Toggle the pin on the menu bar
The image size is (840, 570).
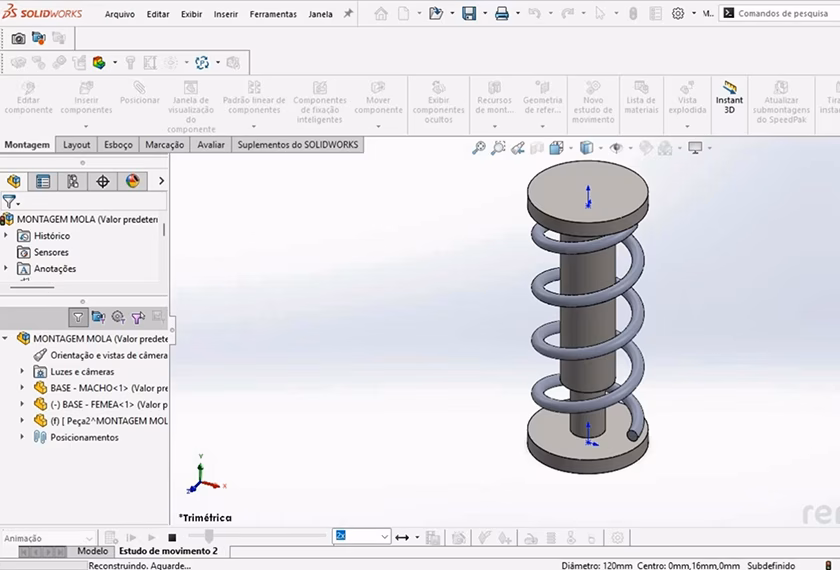[x=348, y=14]
